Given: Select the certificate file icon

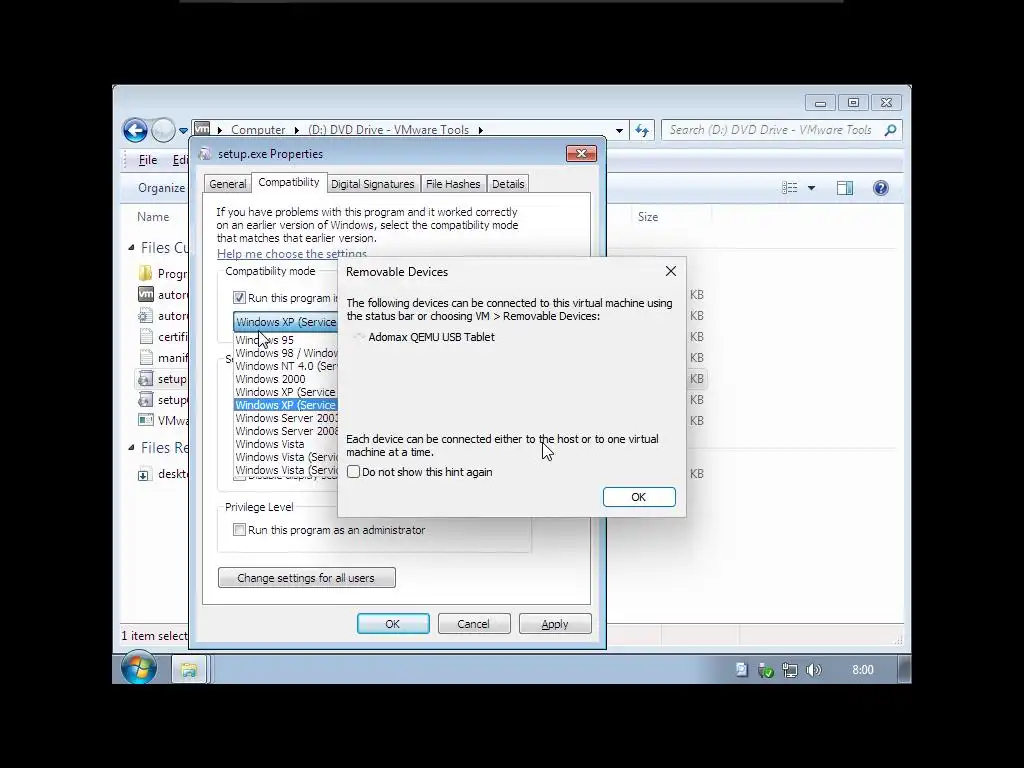Looking at the screenshot, I should click(x=146, y=336).
